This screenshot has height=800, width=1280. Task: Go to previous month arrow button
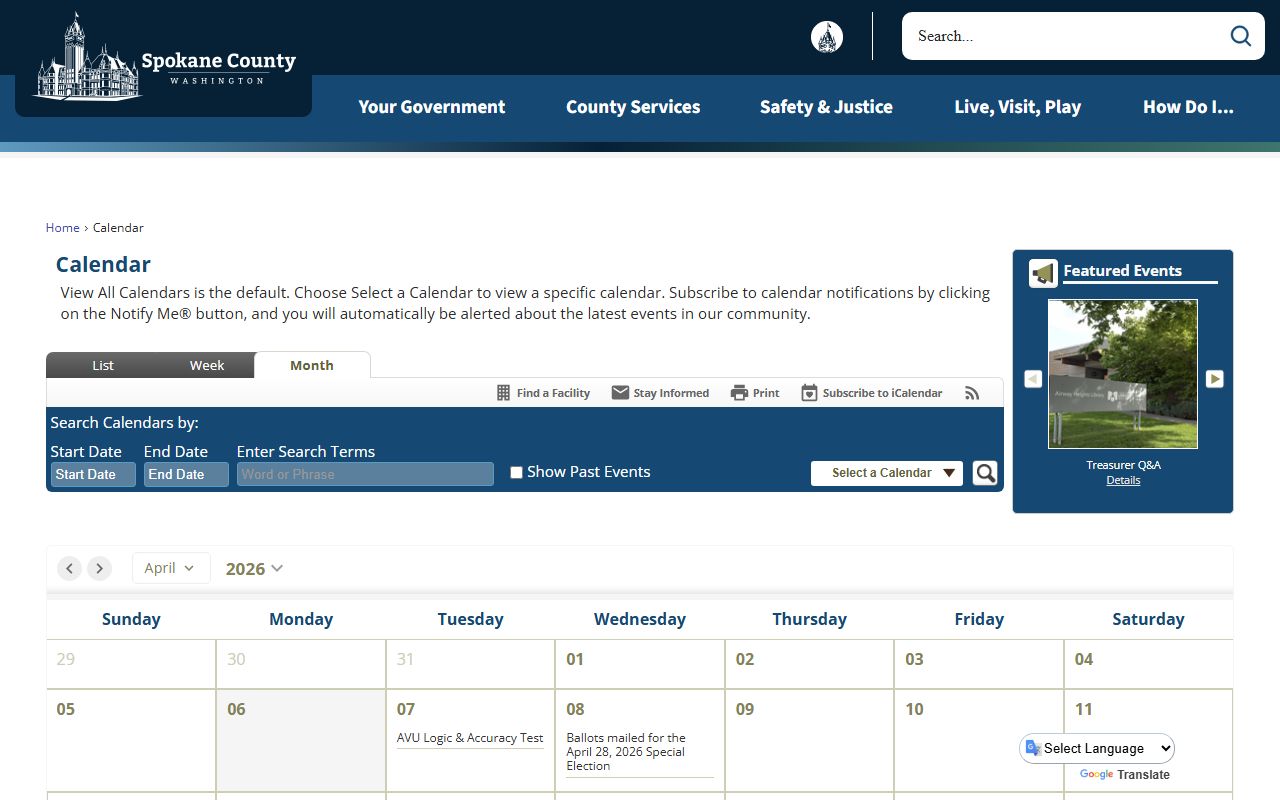click(x=69, y=569)
